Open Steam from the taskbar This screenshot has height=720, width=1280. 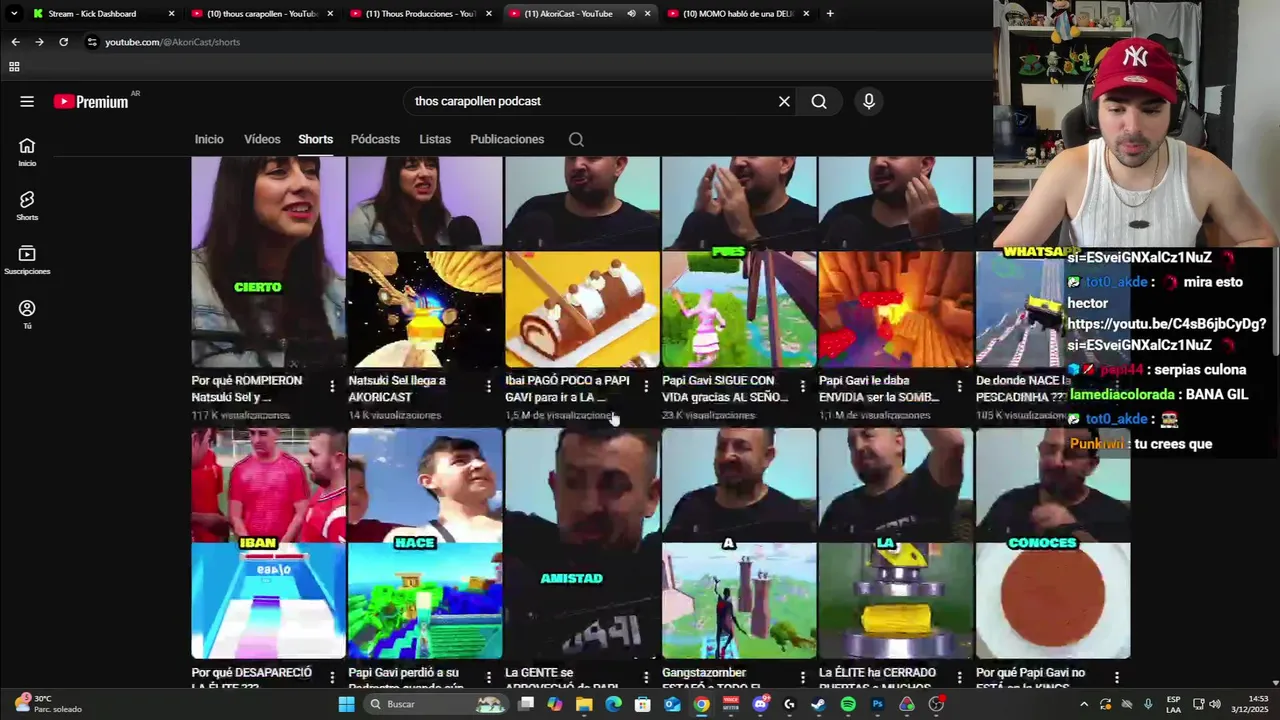click(818, 704)
